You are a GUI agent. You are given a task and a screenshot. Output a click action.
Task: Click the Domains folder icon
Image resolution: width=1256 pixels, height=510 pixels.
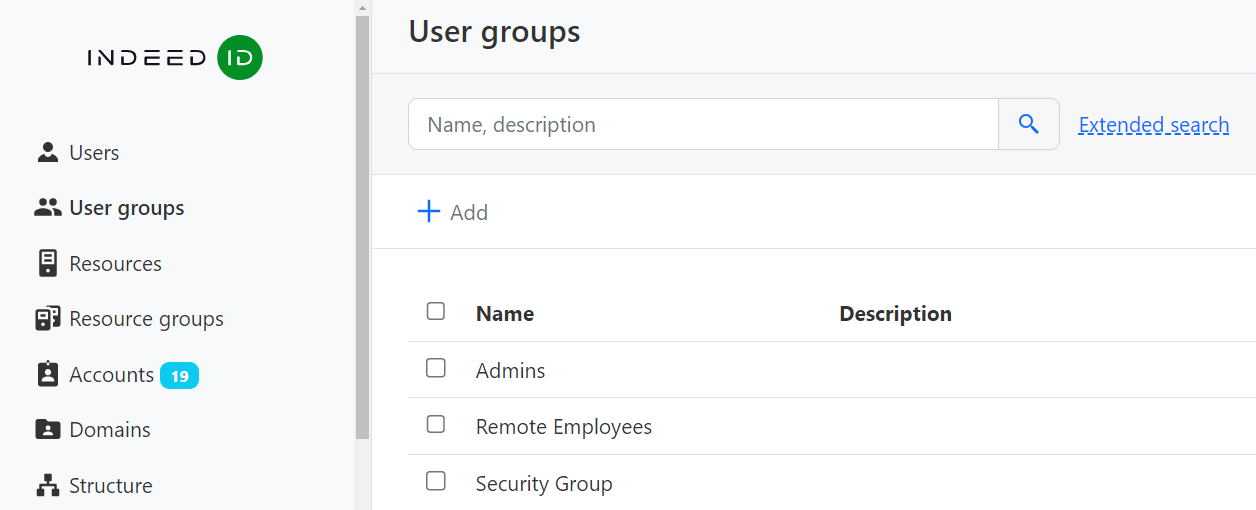(x=47, y=430)
